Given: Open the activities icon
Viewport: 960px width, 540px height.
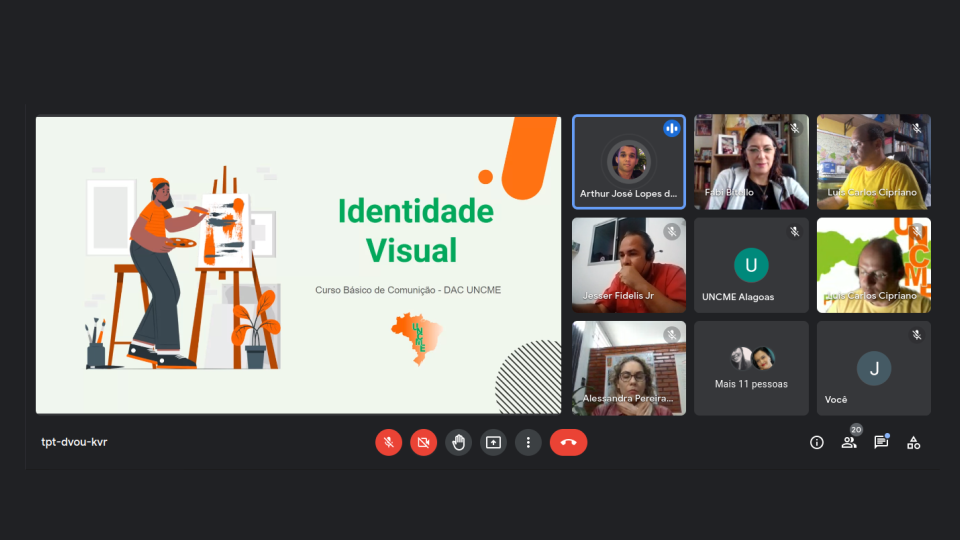Looking at the screenshot, I should tap(913, 442).
